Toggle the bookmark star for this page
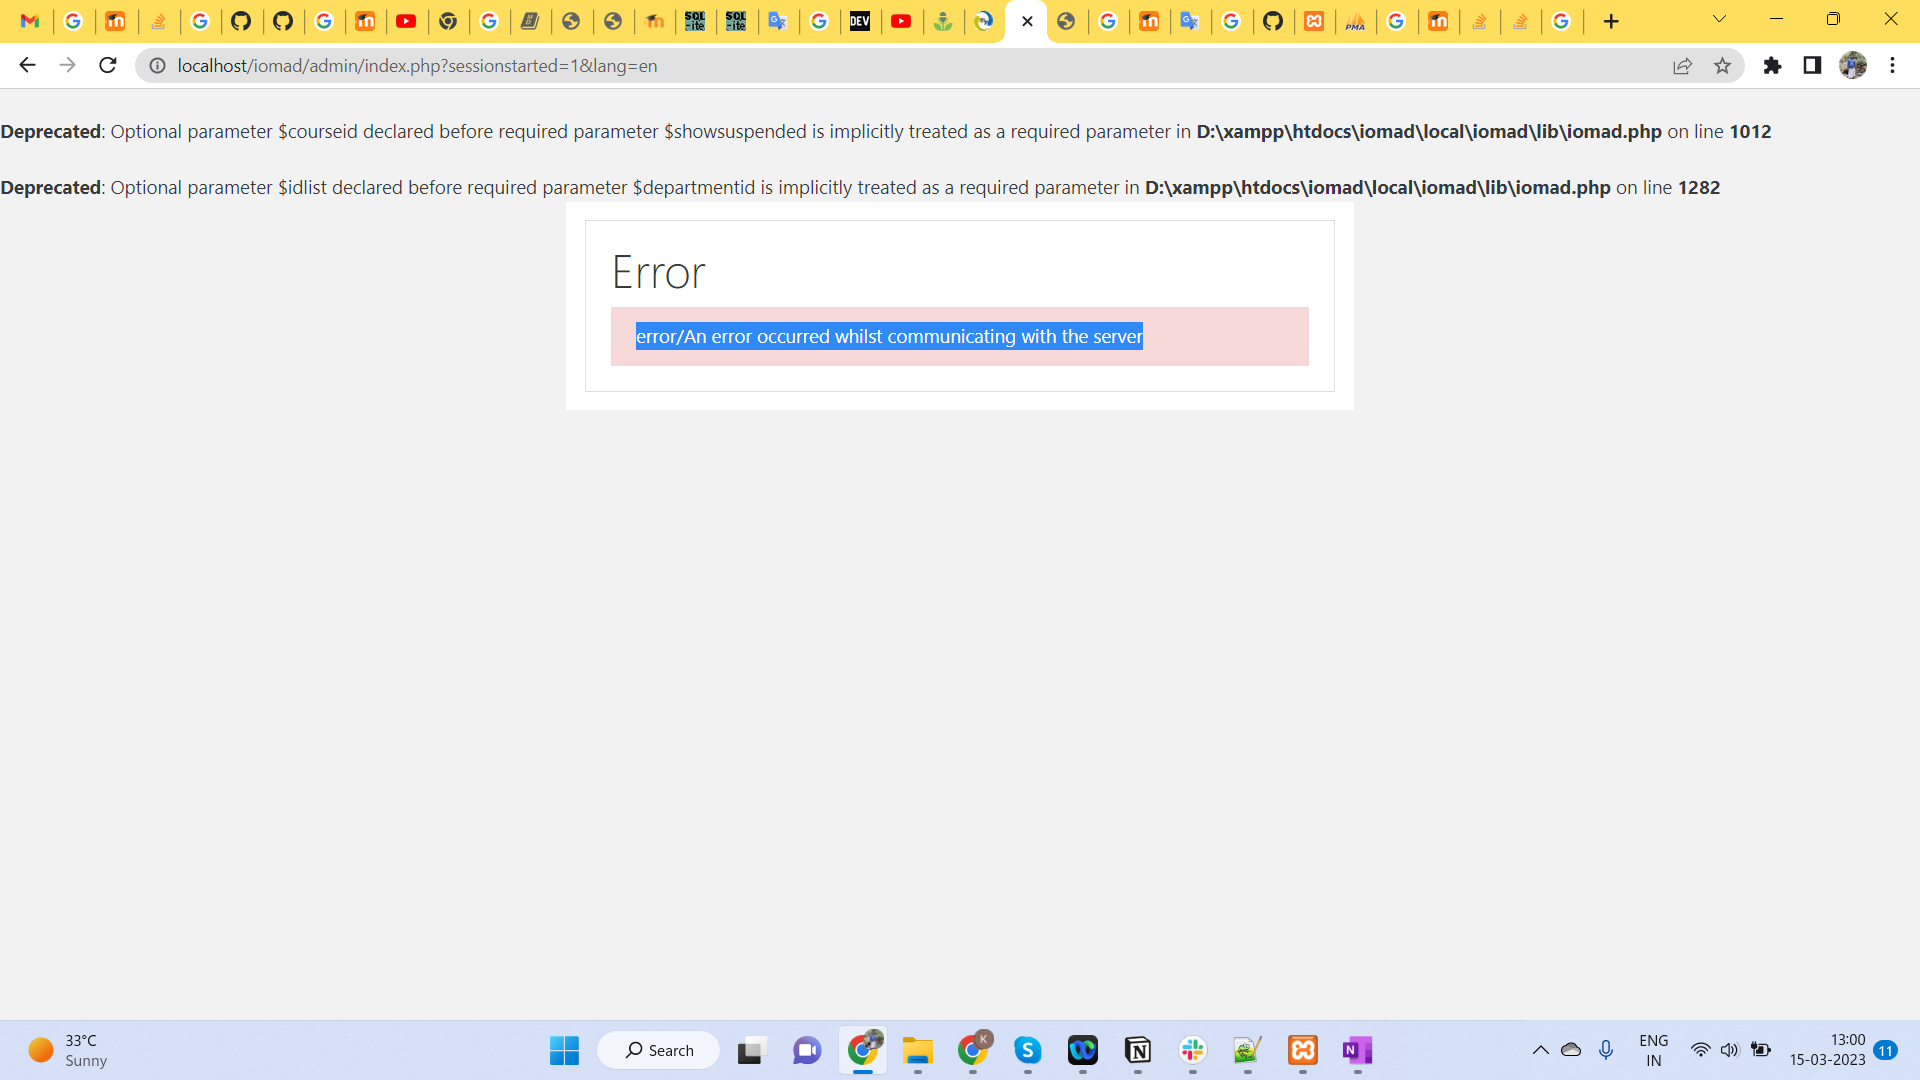The height and width of the screenshot is (1080, 1920). [1723, 66]
